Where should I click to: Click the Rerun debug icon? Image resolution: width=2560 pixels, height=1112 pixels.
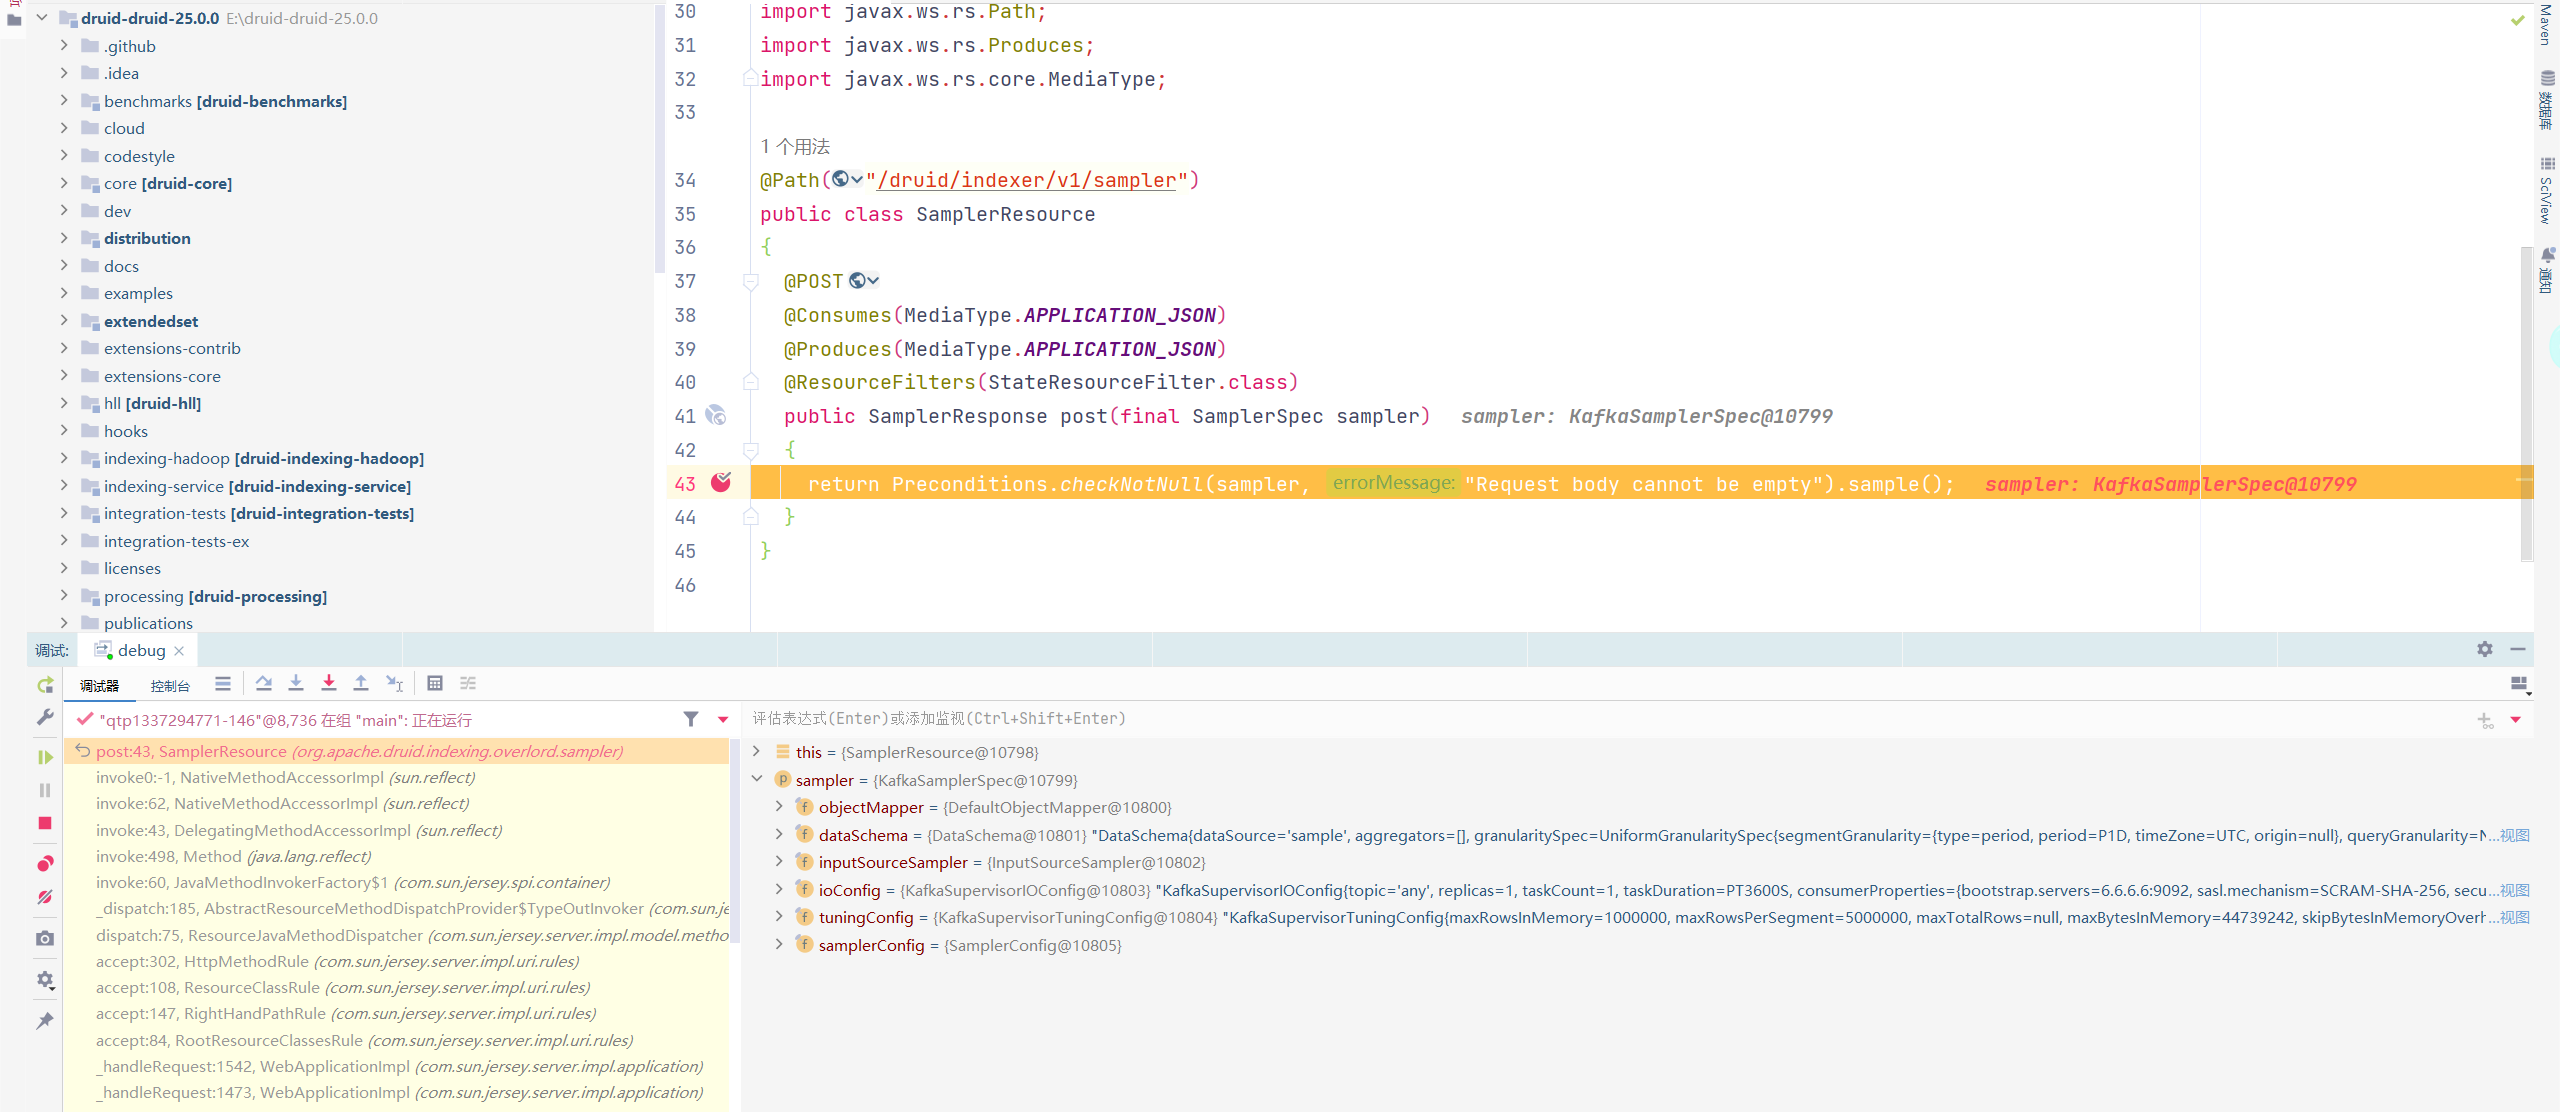(45, 685)
